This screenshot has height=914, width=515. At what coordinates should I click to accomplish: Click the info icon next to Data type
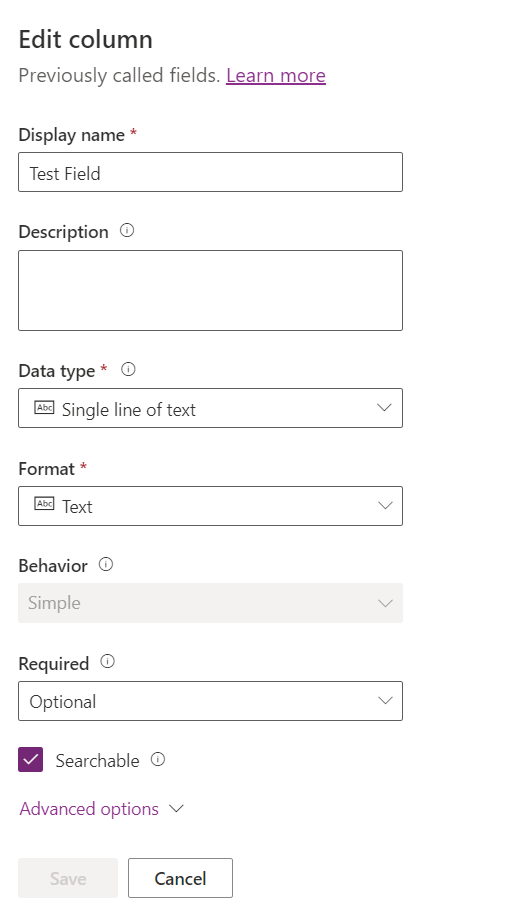tap(128, 370)
